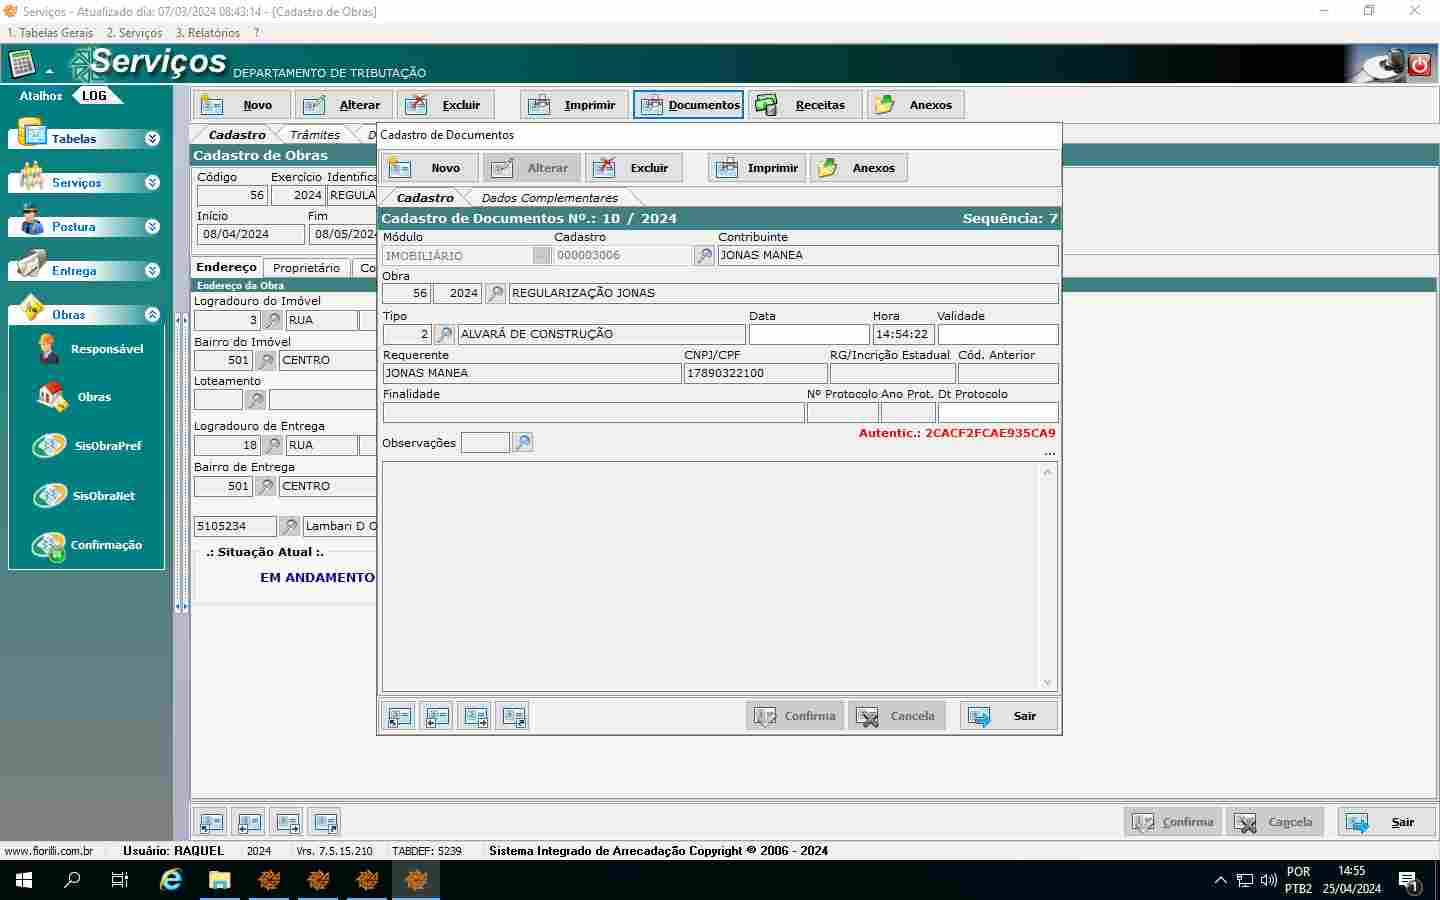
Task: Click the last record navigation icon in dialog
Action: 514,717
